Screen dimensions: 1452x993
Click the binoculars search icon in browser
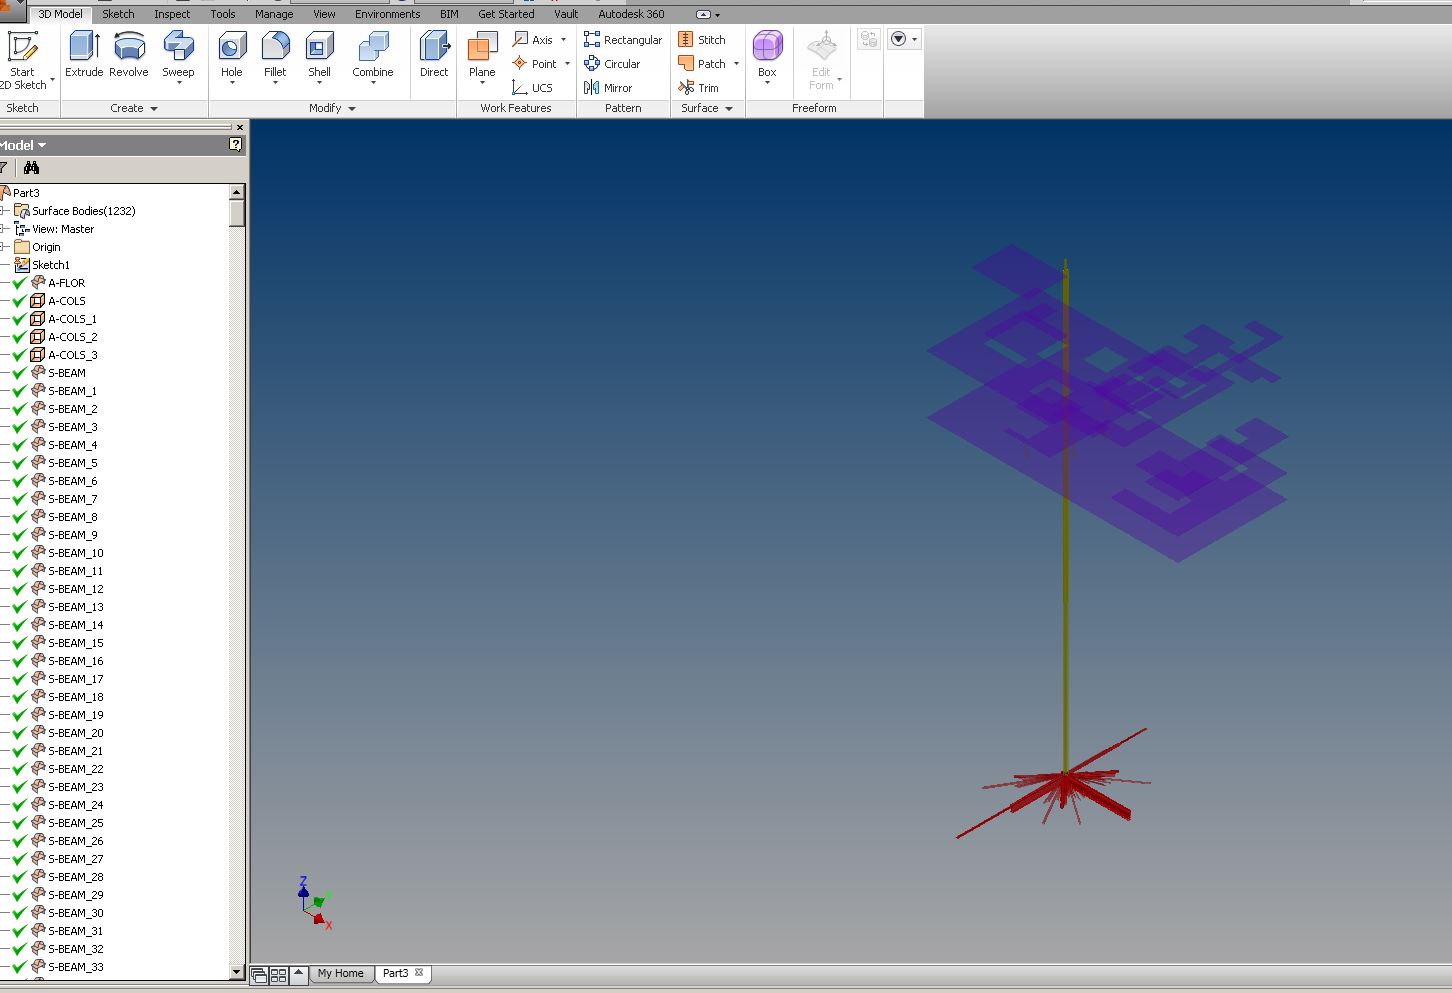pos(32,167)
